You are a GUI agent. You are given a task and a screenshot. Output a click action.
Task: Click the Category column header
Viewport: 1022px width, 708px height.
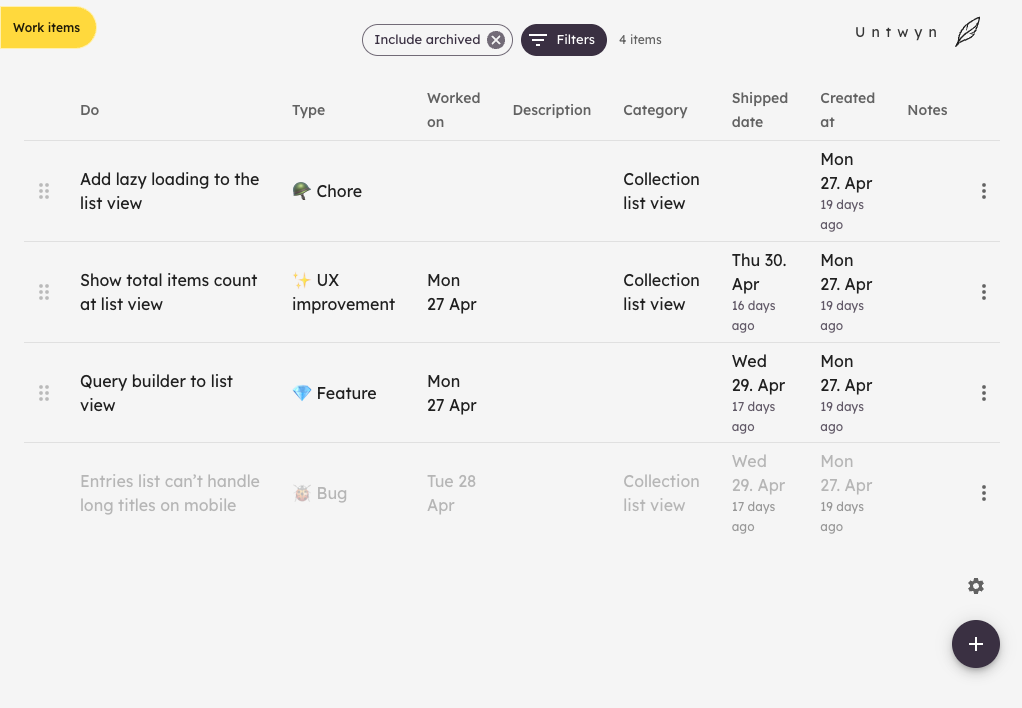pos(655,110)
